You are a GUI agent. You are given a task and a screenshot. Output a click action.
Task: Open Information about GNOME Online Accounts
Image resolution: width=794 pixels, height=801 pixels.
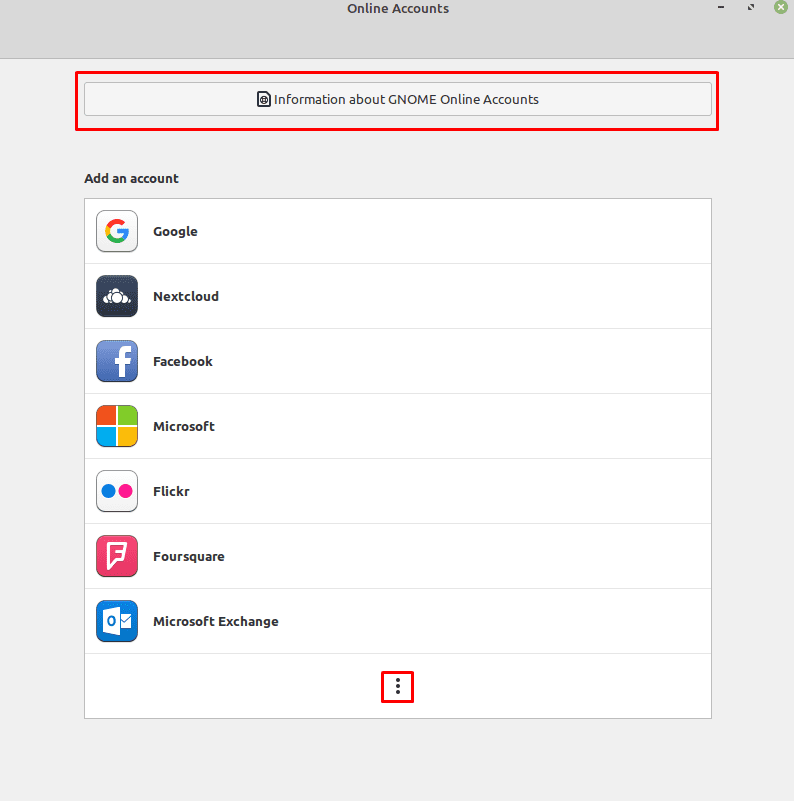click(x=398, y=99)
